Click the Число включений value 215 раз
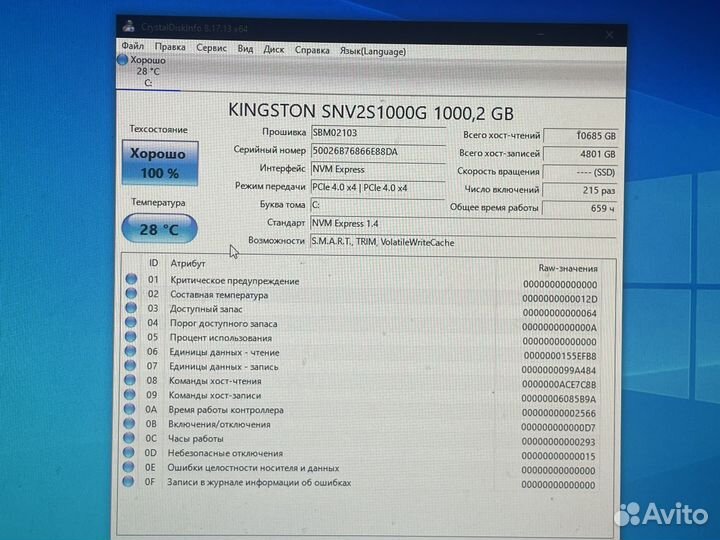Viewport: 720px width, 540px height. point(580,190)
